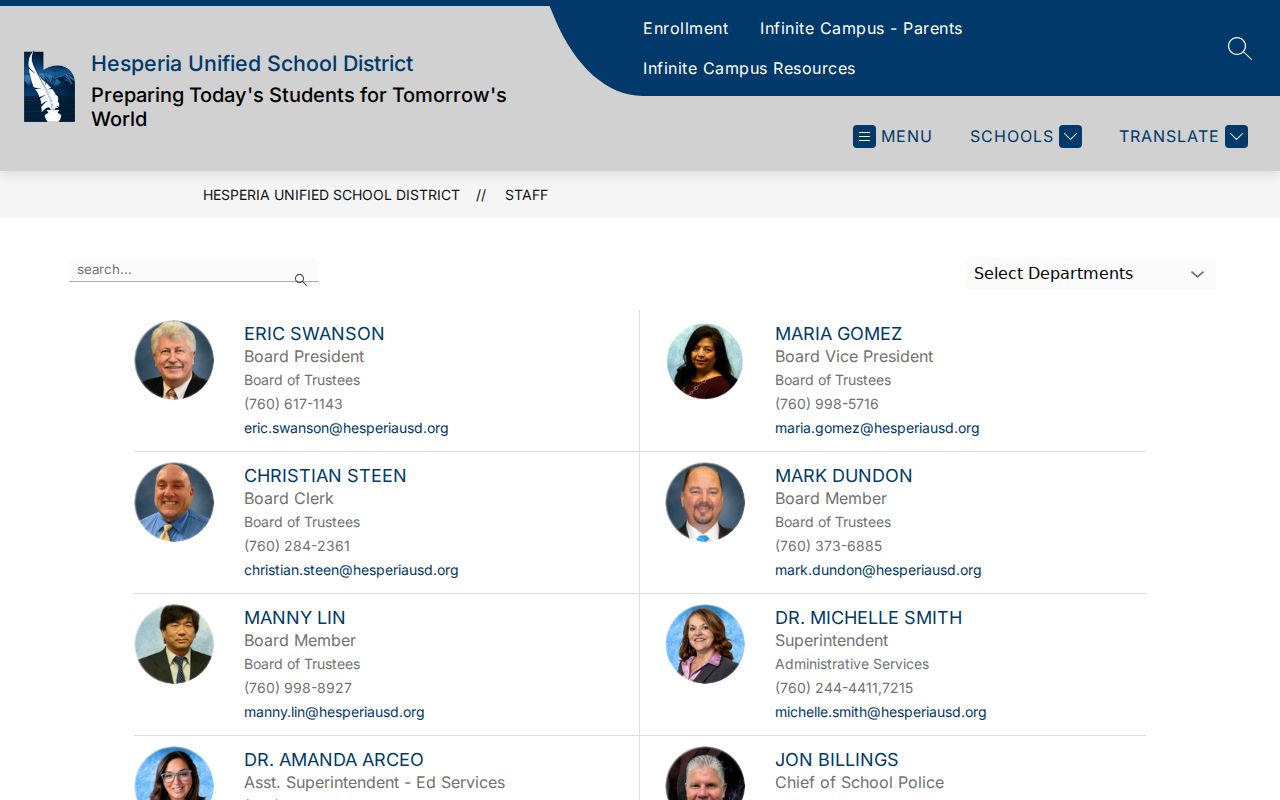Click phone number (760) 373-6885
The height and width of the screenshot is (800, 1280).
829,546
